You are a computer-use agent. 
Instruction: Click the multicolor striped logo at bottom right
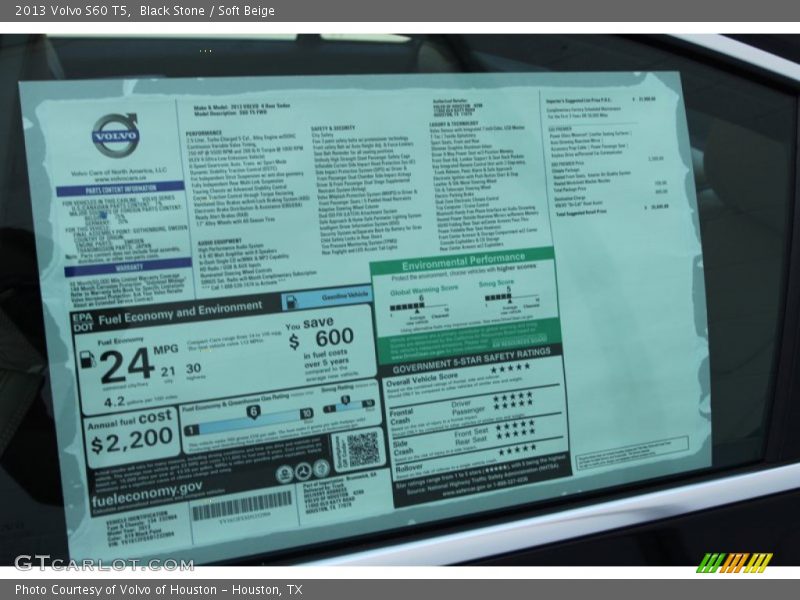click(734, 563)
